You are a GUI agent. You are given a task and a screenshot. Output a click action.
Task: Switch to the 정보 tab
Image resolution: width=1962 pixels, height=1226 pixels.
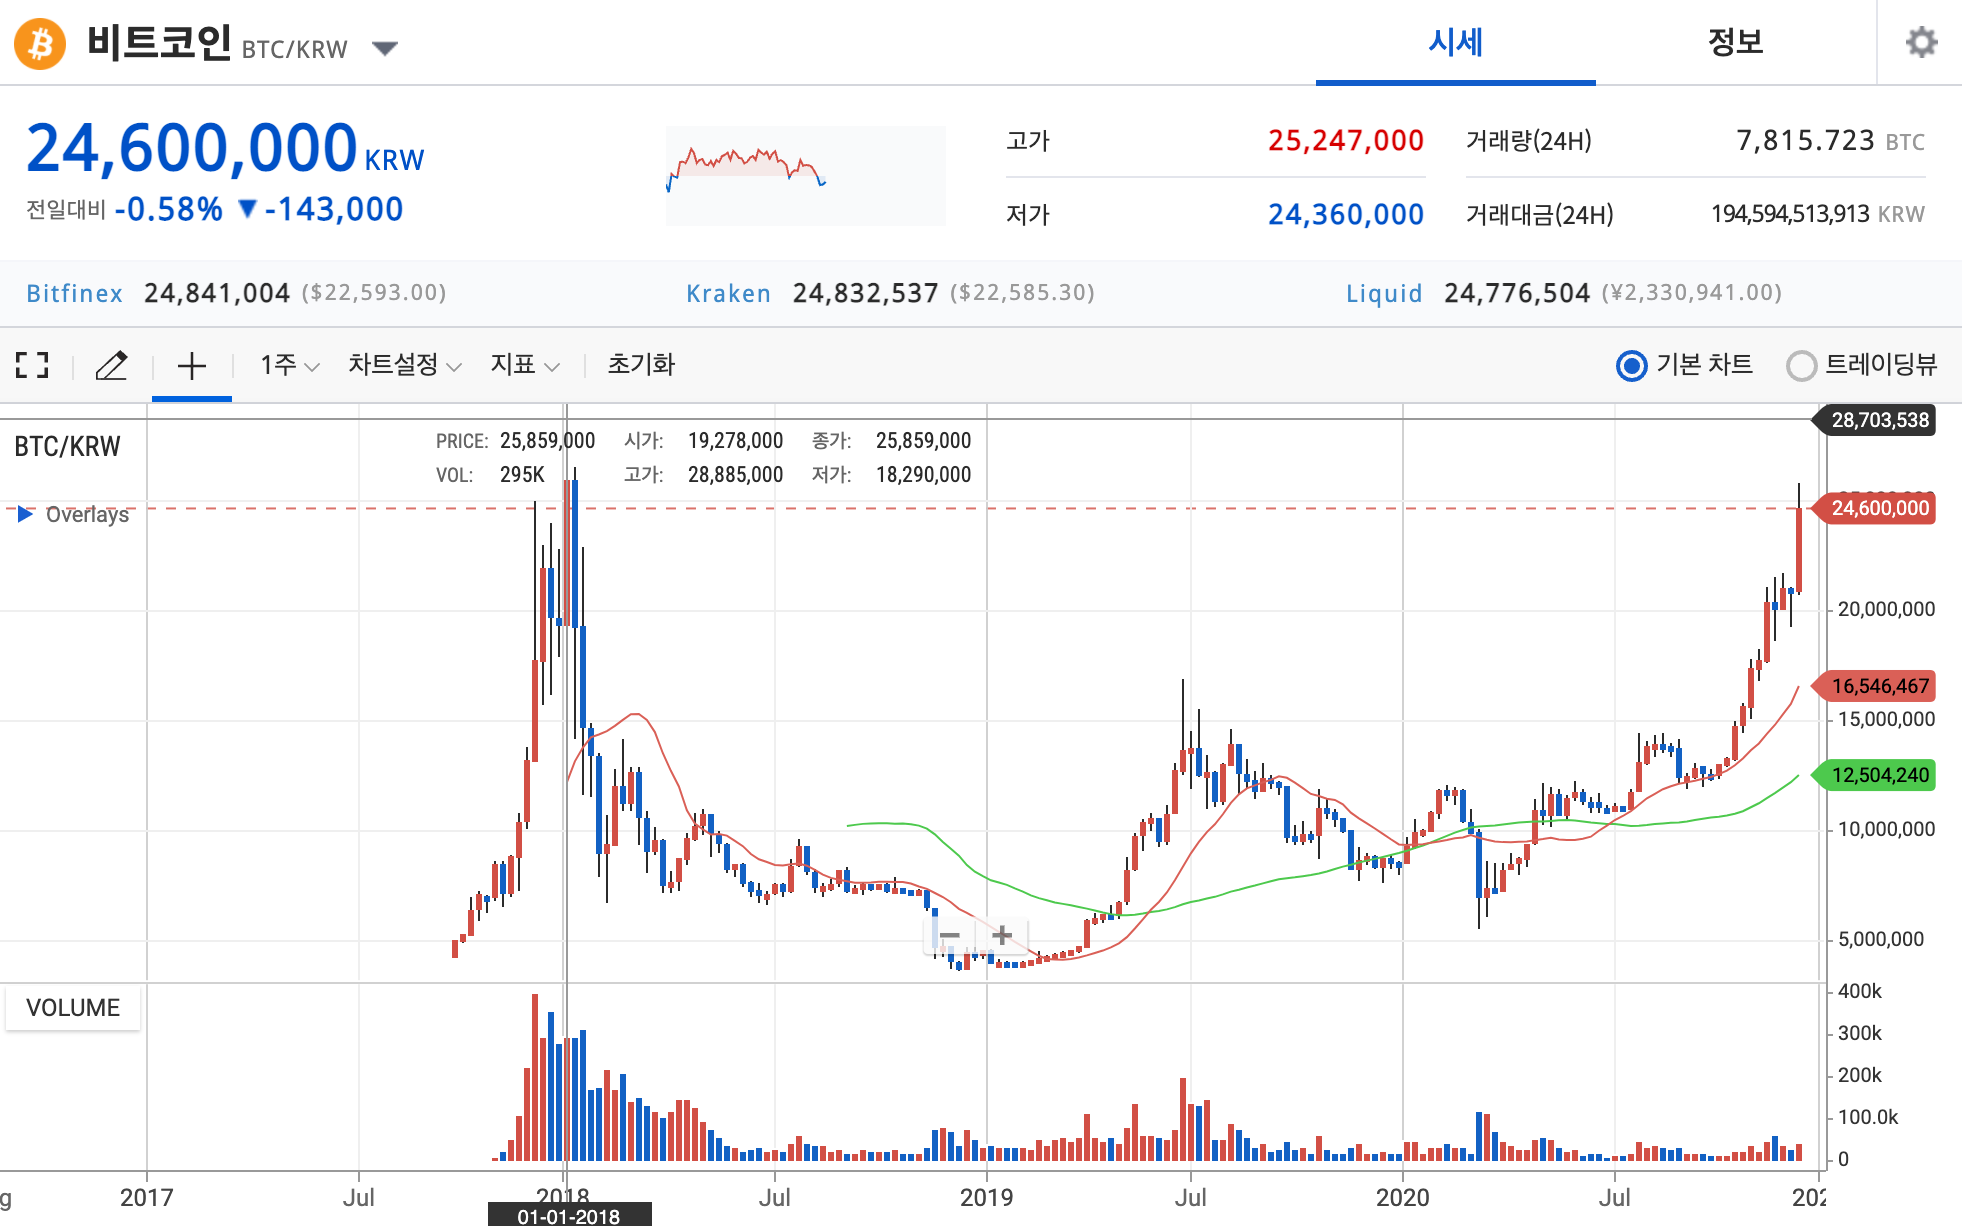(x=1735, y=43)
